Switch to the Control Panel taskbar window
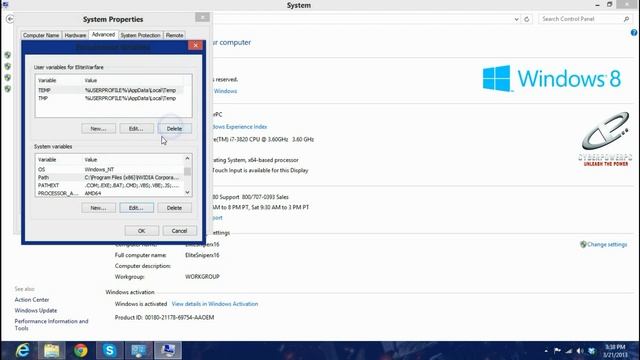Viewport: 640px width, 360px height. pos(138,351)
